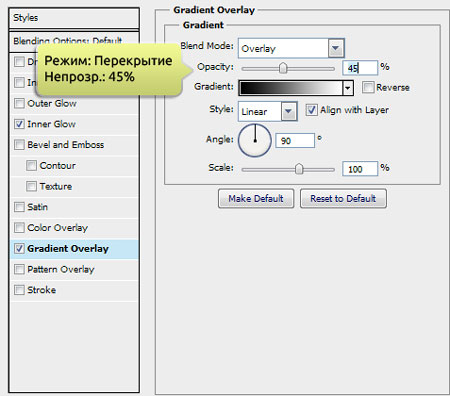Enable the Contour checkbox
450x396 pixels.
click(x=31, y=166)
